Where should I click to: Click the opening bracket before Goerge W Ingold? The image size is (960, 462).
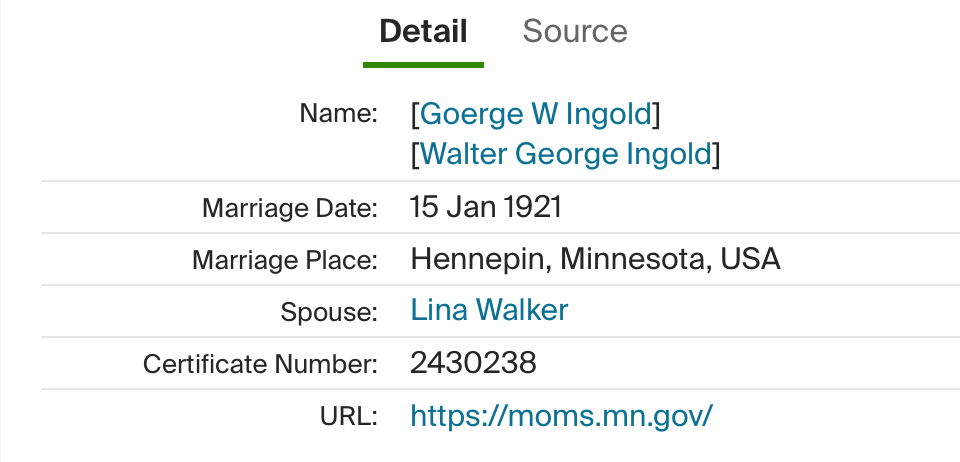[415, 114]
